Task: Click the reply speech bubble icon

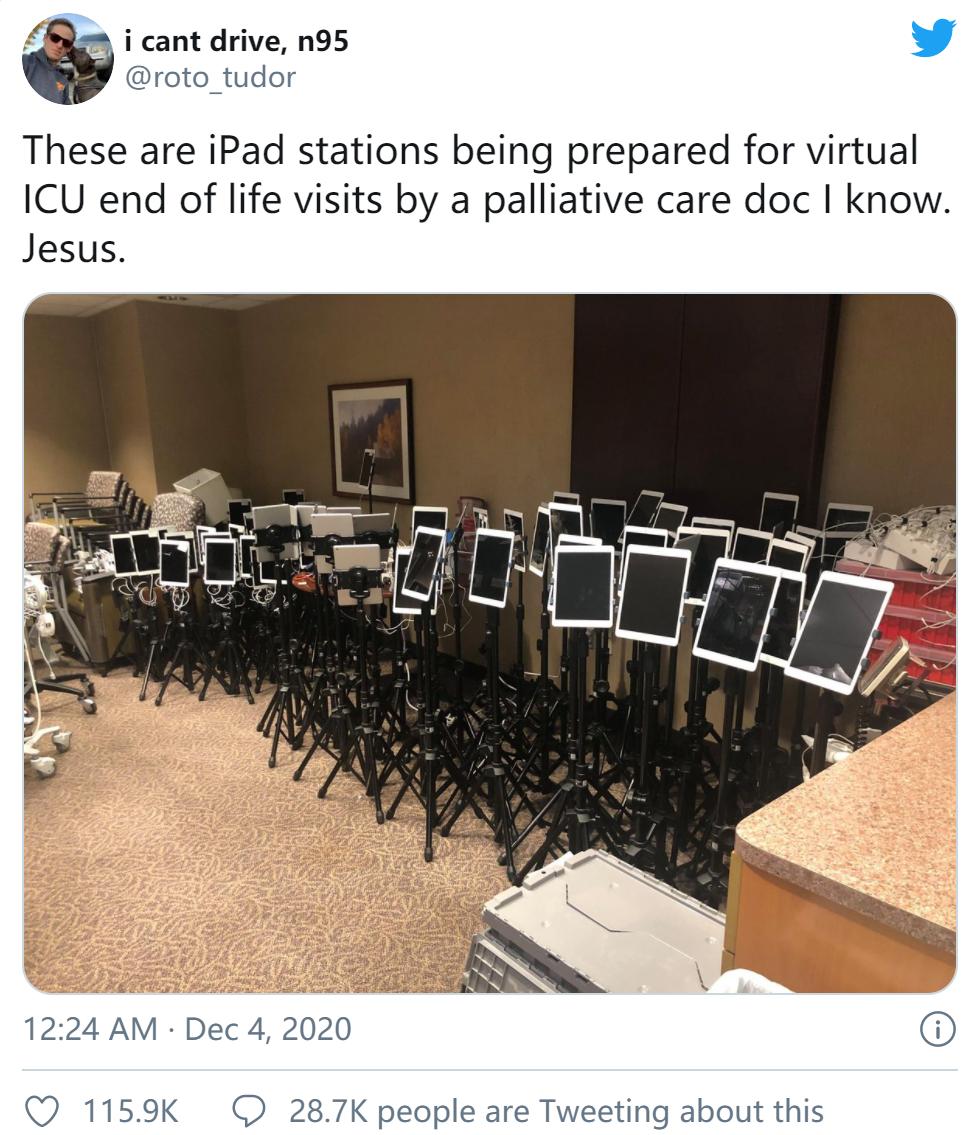Action: pyautogui.click(x=249, y=1111)
